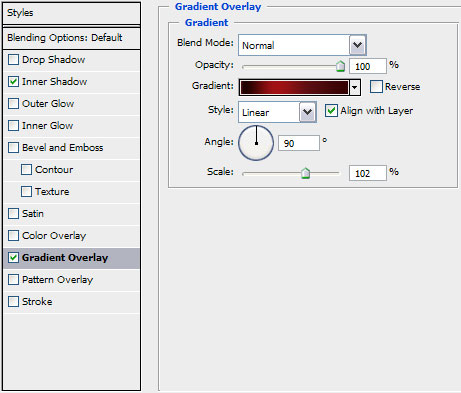
Task: Check the Reverse gradient box
Action: [376, 87]
